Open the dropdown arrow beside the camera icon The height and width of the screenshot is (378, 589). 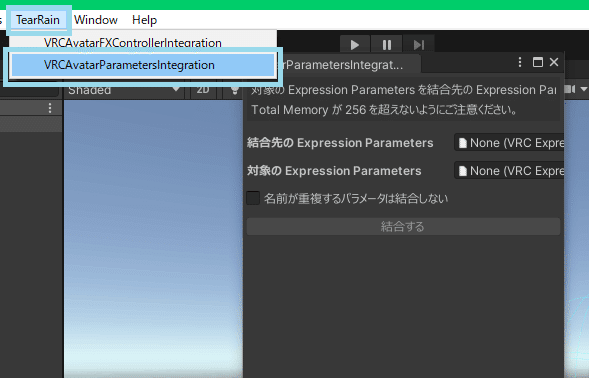[583, 89]
